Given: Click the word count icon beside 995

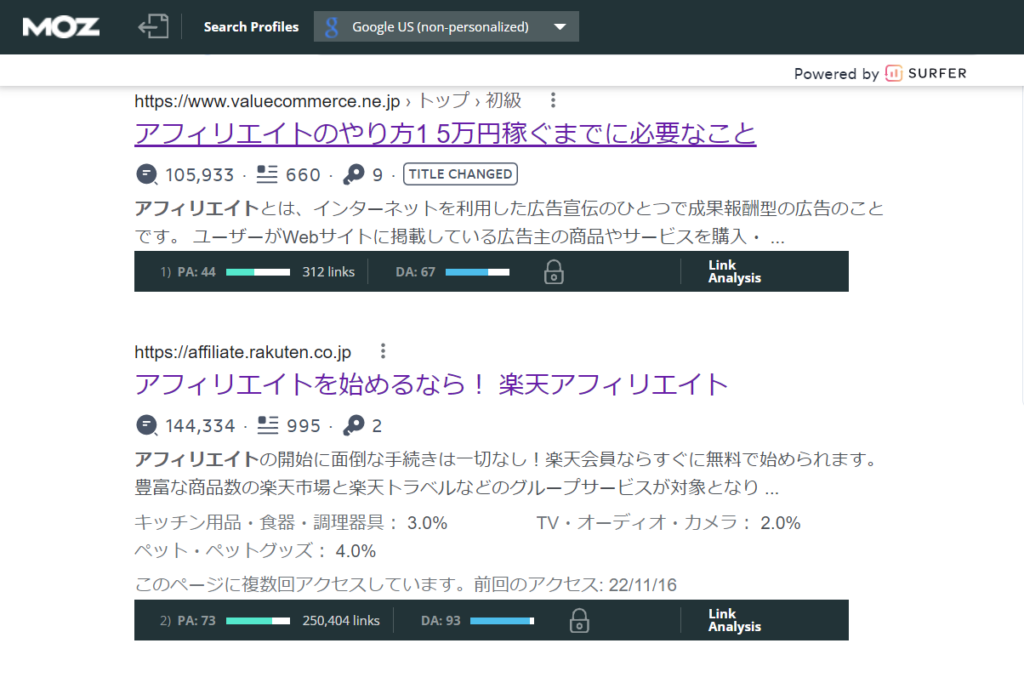Looking at the screenshot, I should click(268, 426).
